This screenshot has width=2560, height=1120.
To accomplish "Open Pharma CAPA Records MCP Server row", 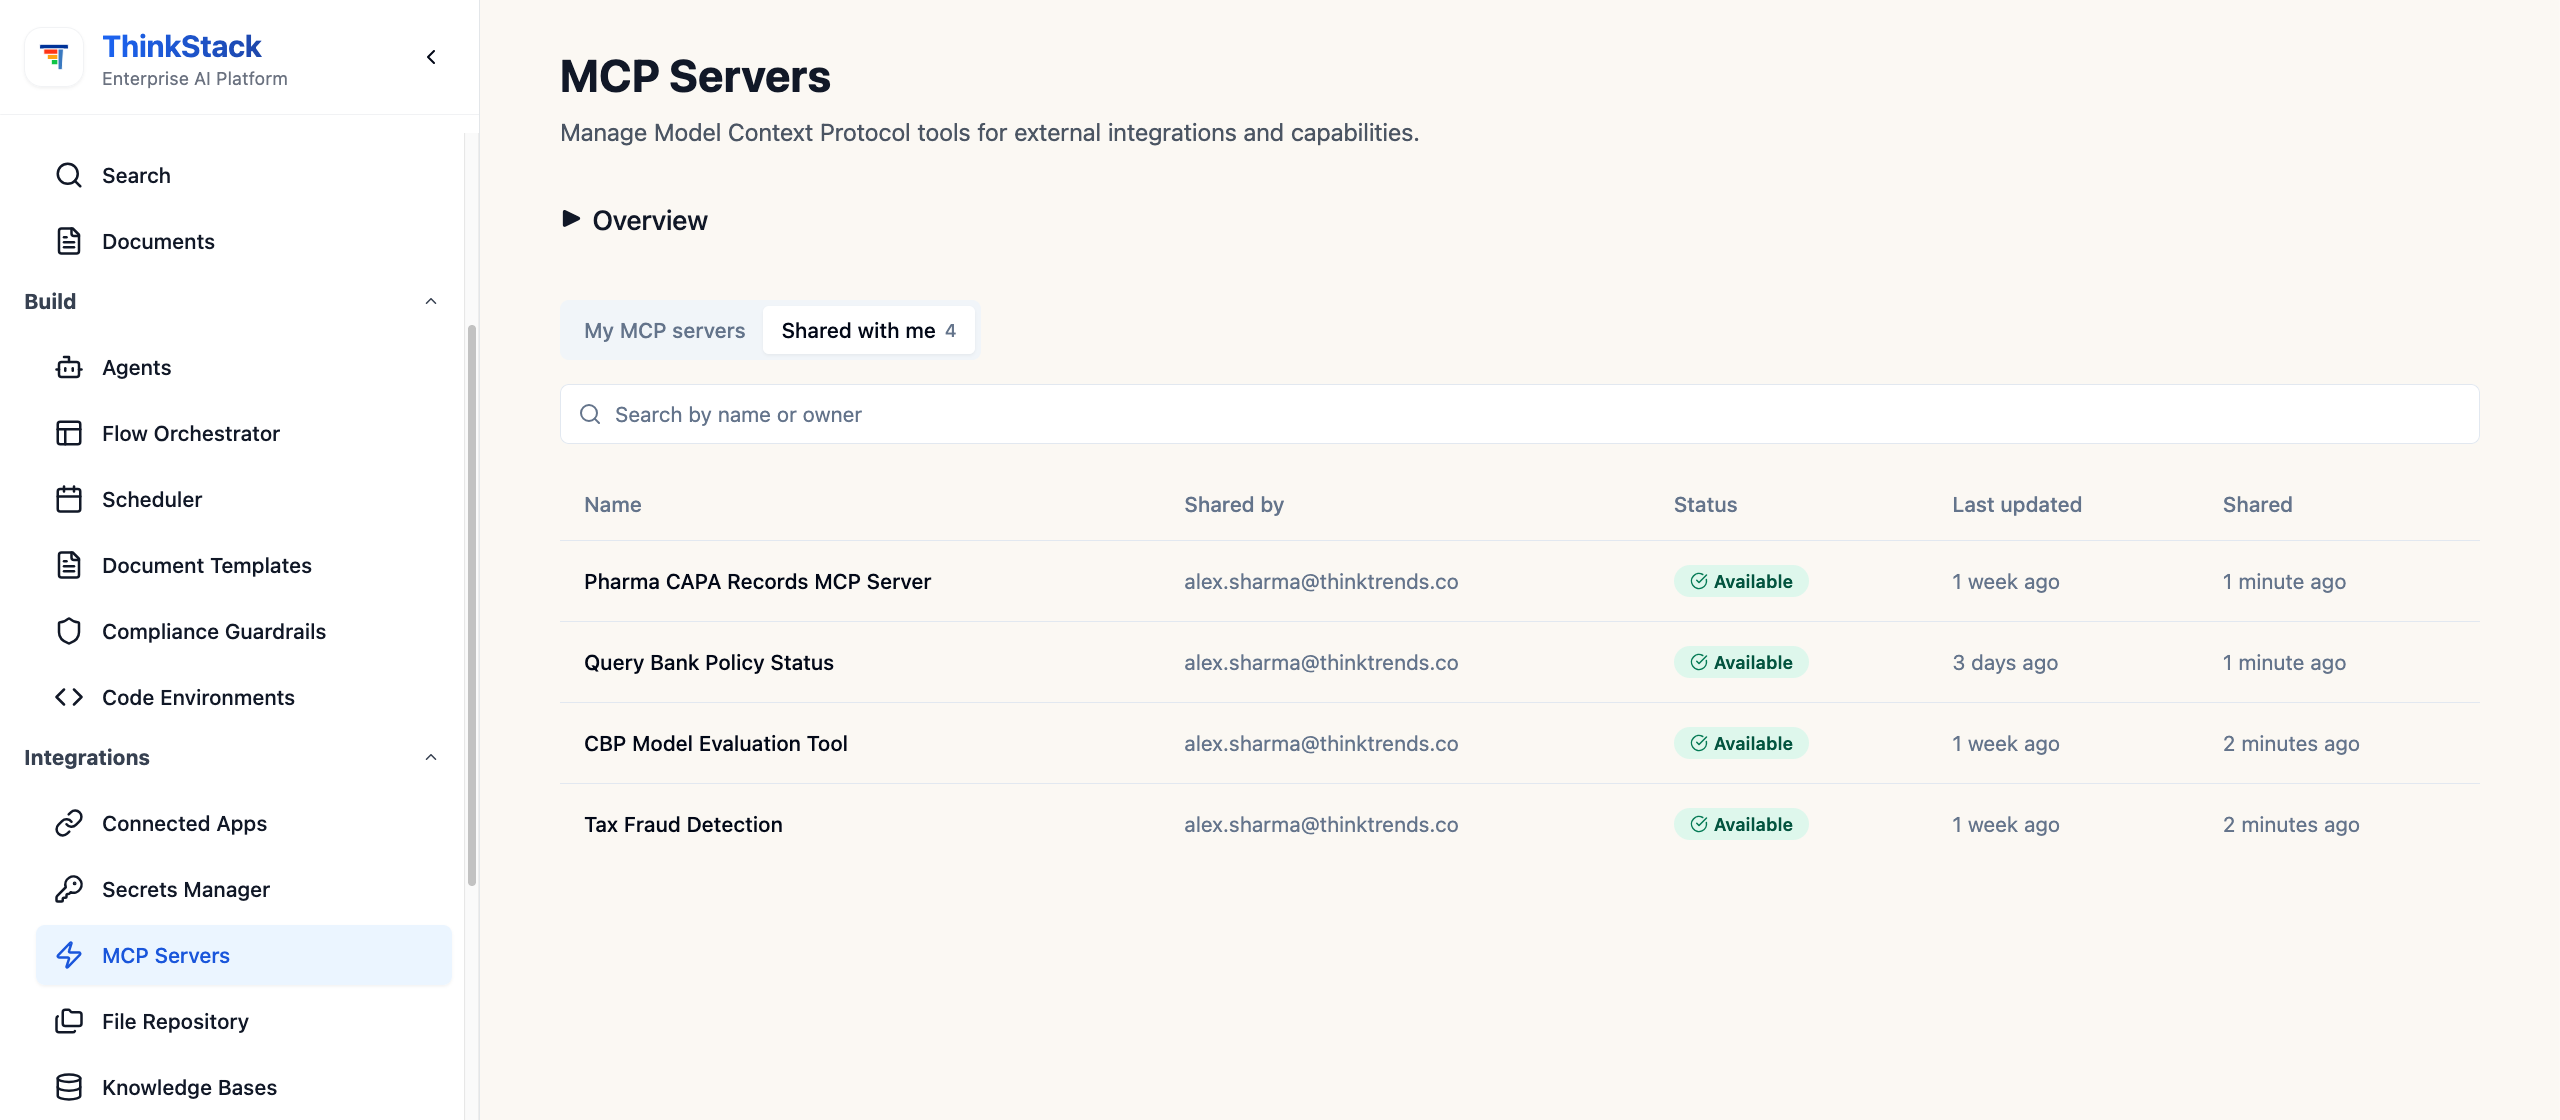I will 1519,582.
